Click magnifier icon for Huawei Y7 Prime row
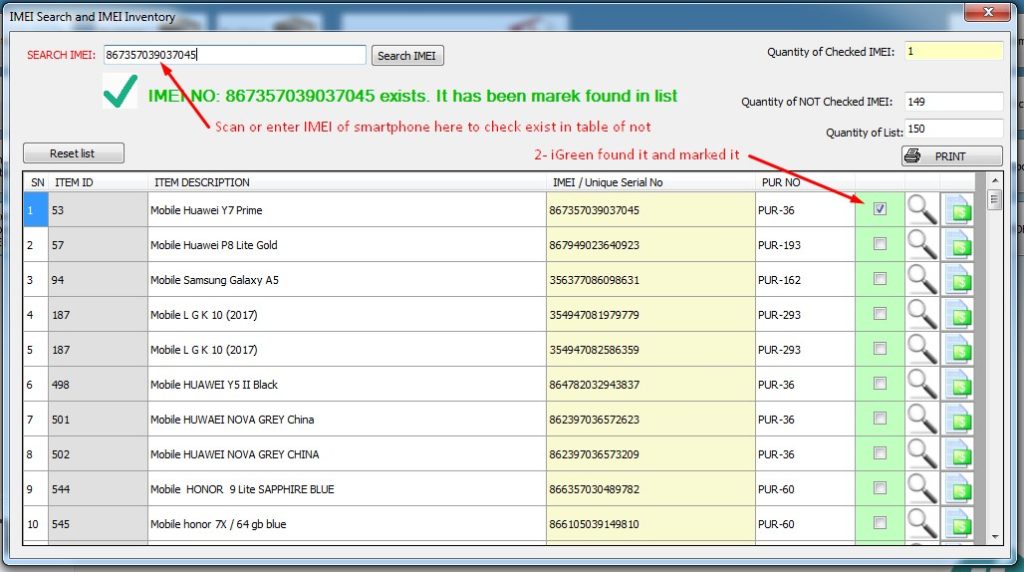The width and height of the screenshot is (1024, 572). (922, 210)
